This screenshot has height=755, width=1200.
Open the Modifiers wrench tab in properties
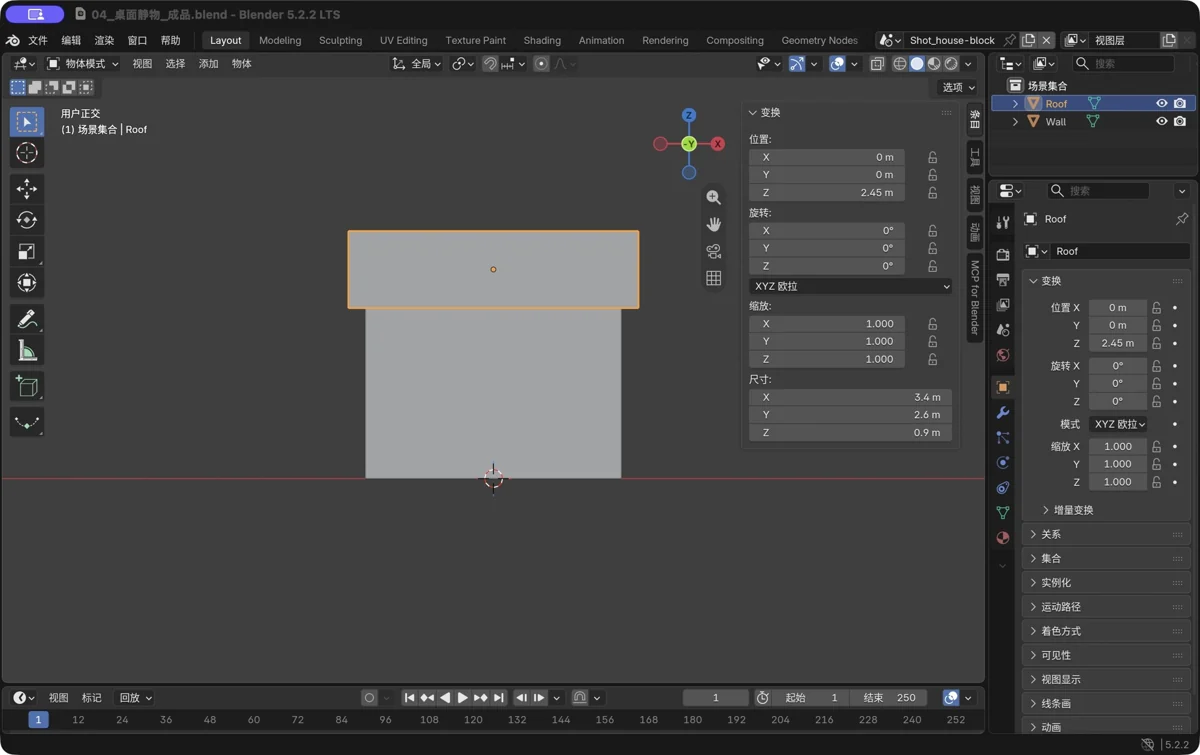click(x=1003, y=413)
